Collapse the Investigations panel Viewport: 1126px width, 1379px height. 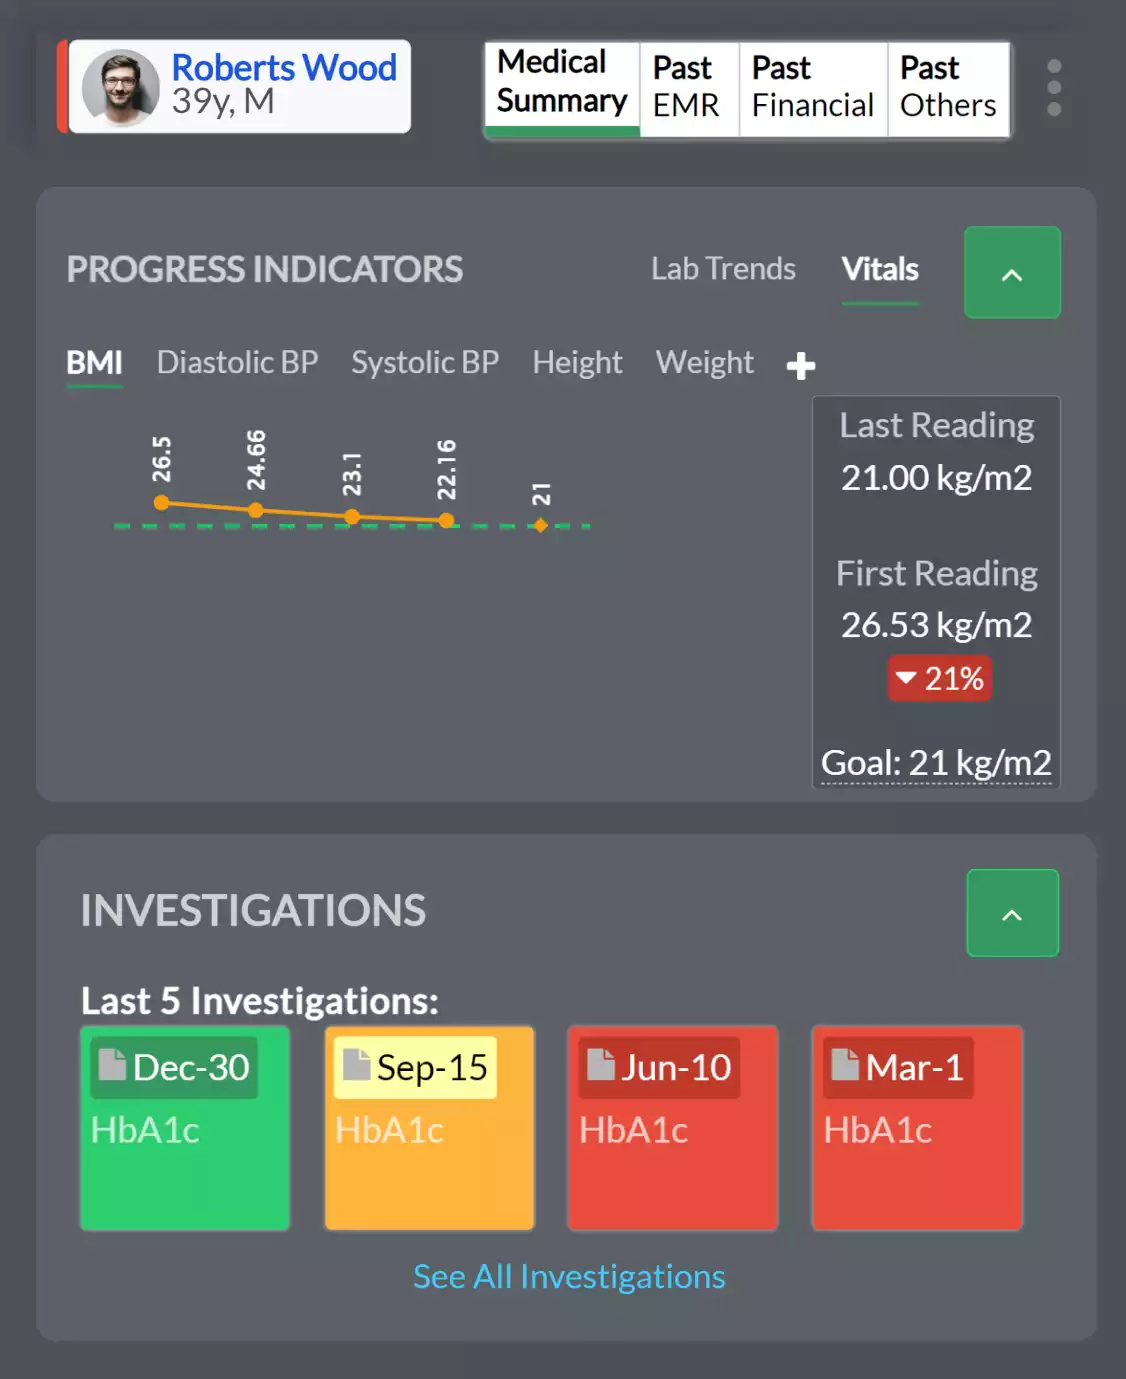pyautogui.click(x=1012, y=912)
